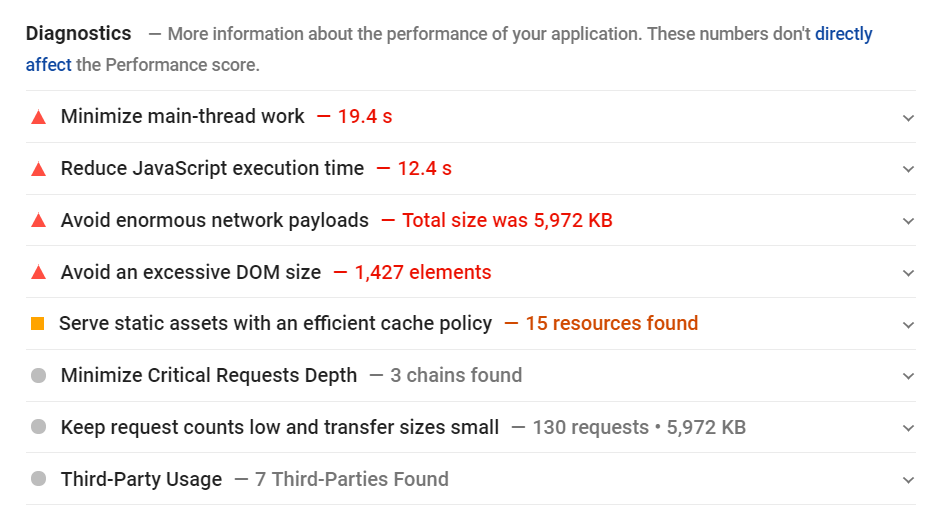
Task: Expand Avoid an excessive DOM size chevron
Action: 908,273
